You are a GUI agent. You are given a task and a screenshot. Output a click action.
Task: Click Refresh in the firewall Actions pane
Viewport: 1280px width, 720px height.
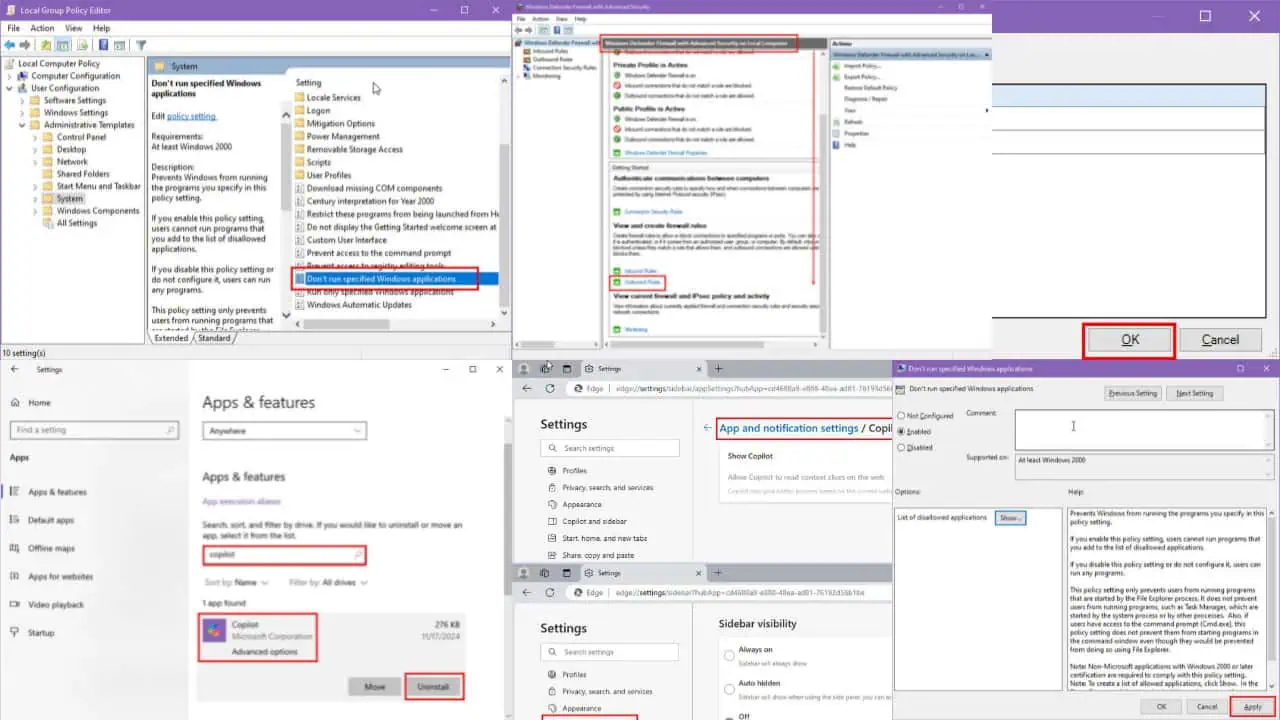pos(853,121)
